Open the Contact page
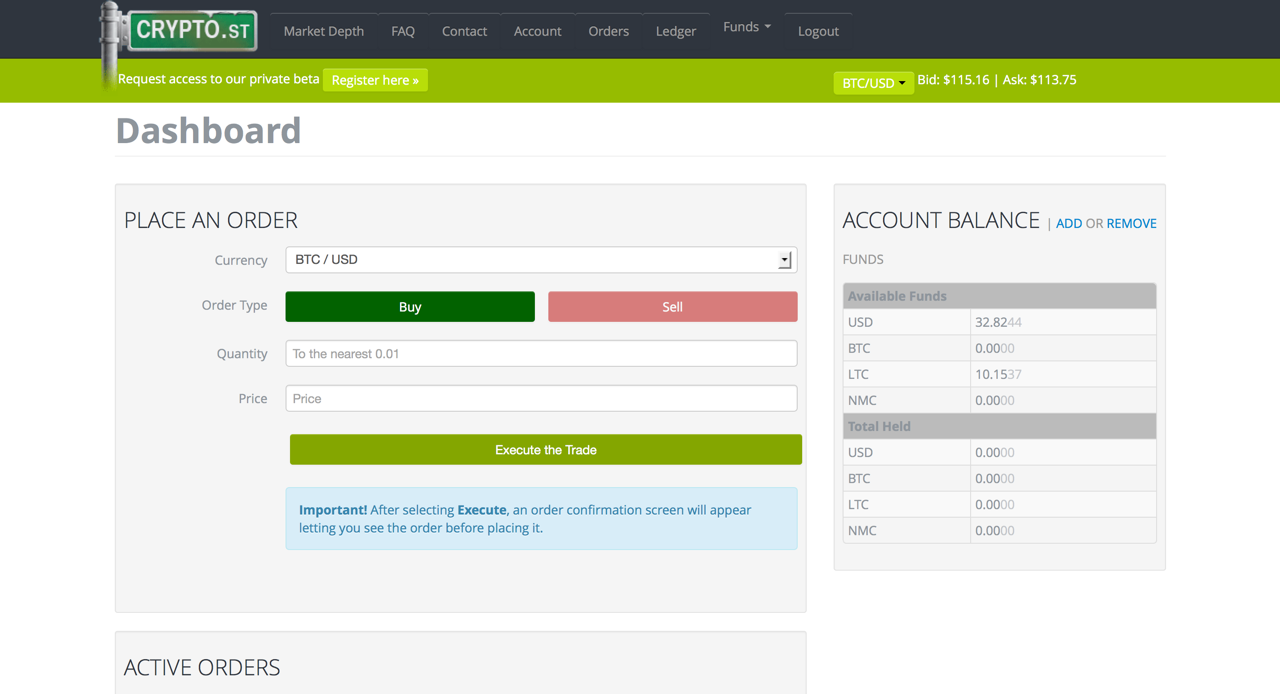Screen dimensions: 1280x694 click(464, 31)
